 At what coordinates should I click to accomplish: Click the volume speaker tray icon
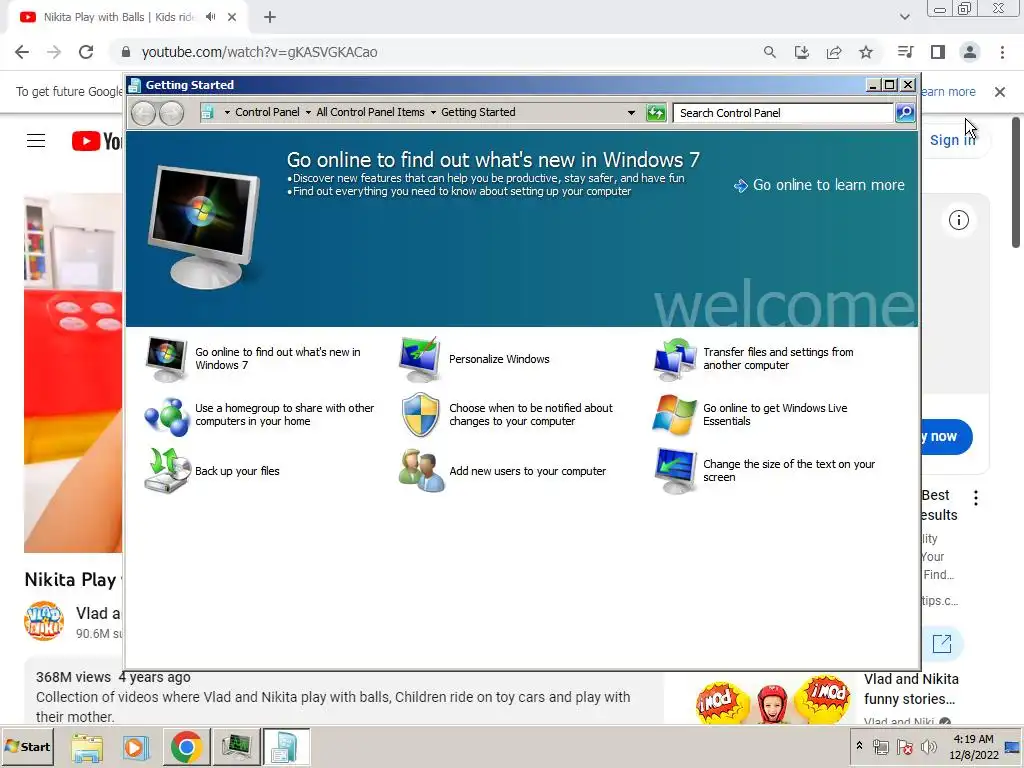point(928,747)
